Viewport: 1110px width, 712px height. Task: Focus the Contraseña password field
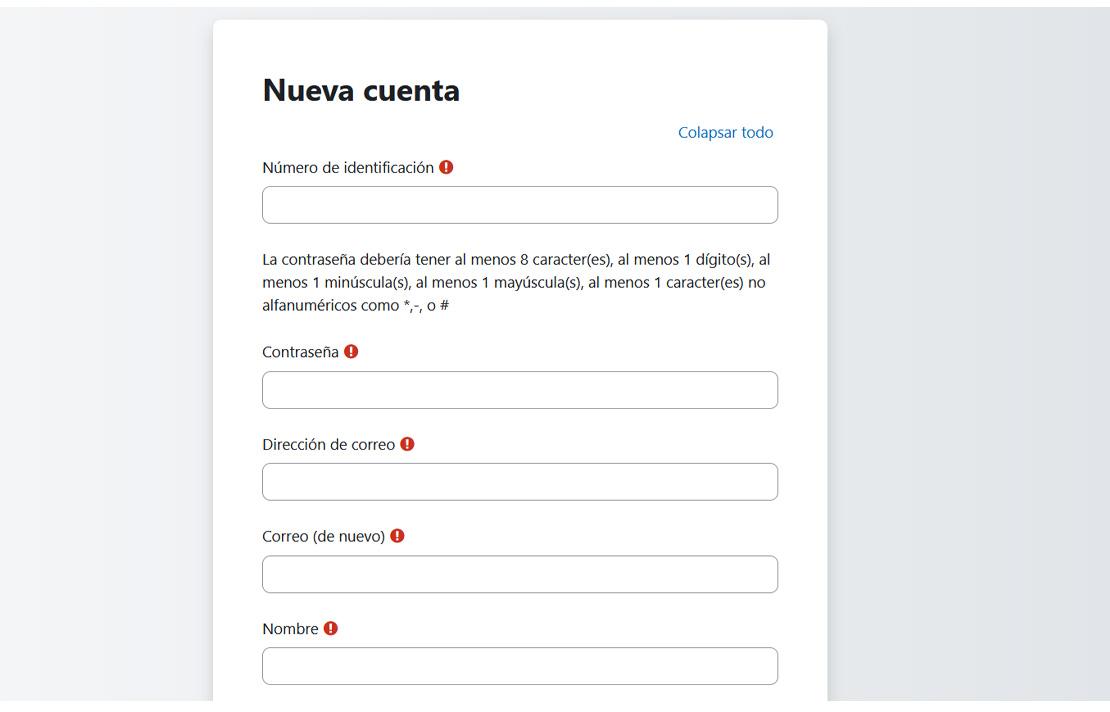519,389
